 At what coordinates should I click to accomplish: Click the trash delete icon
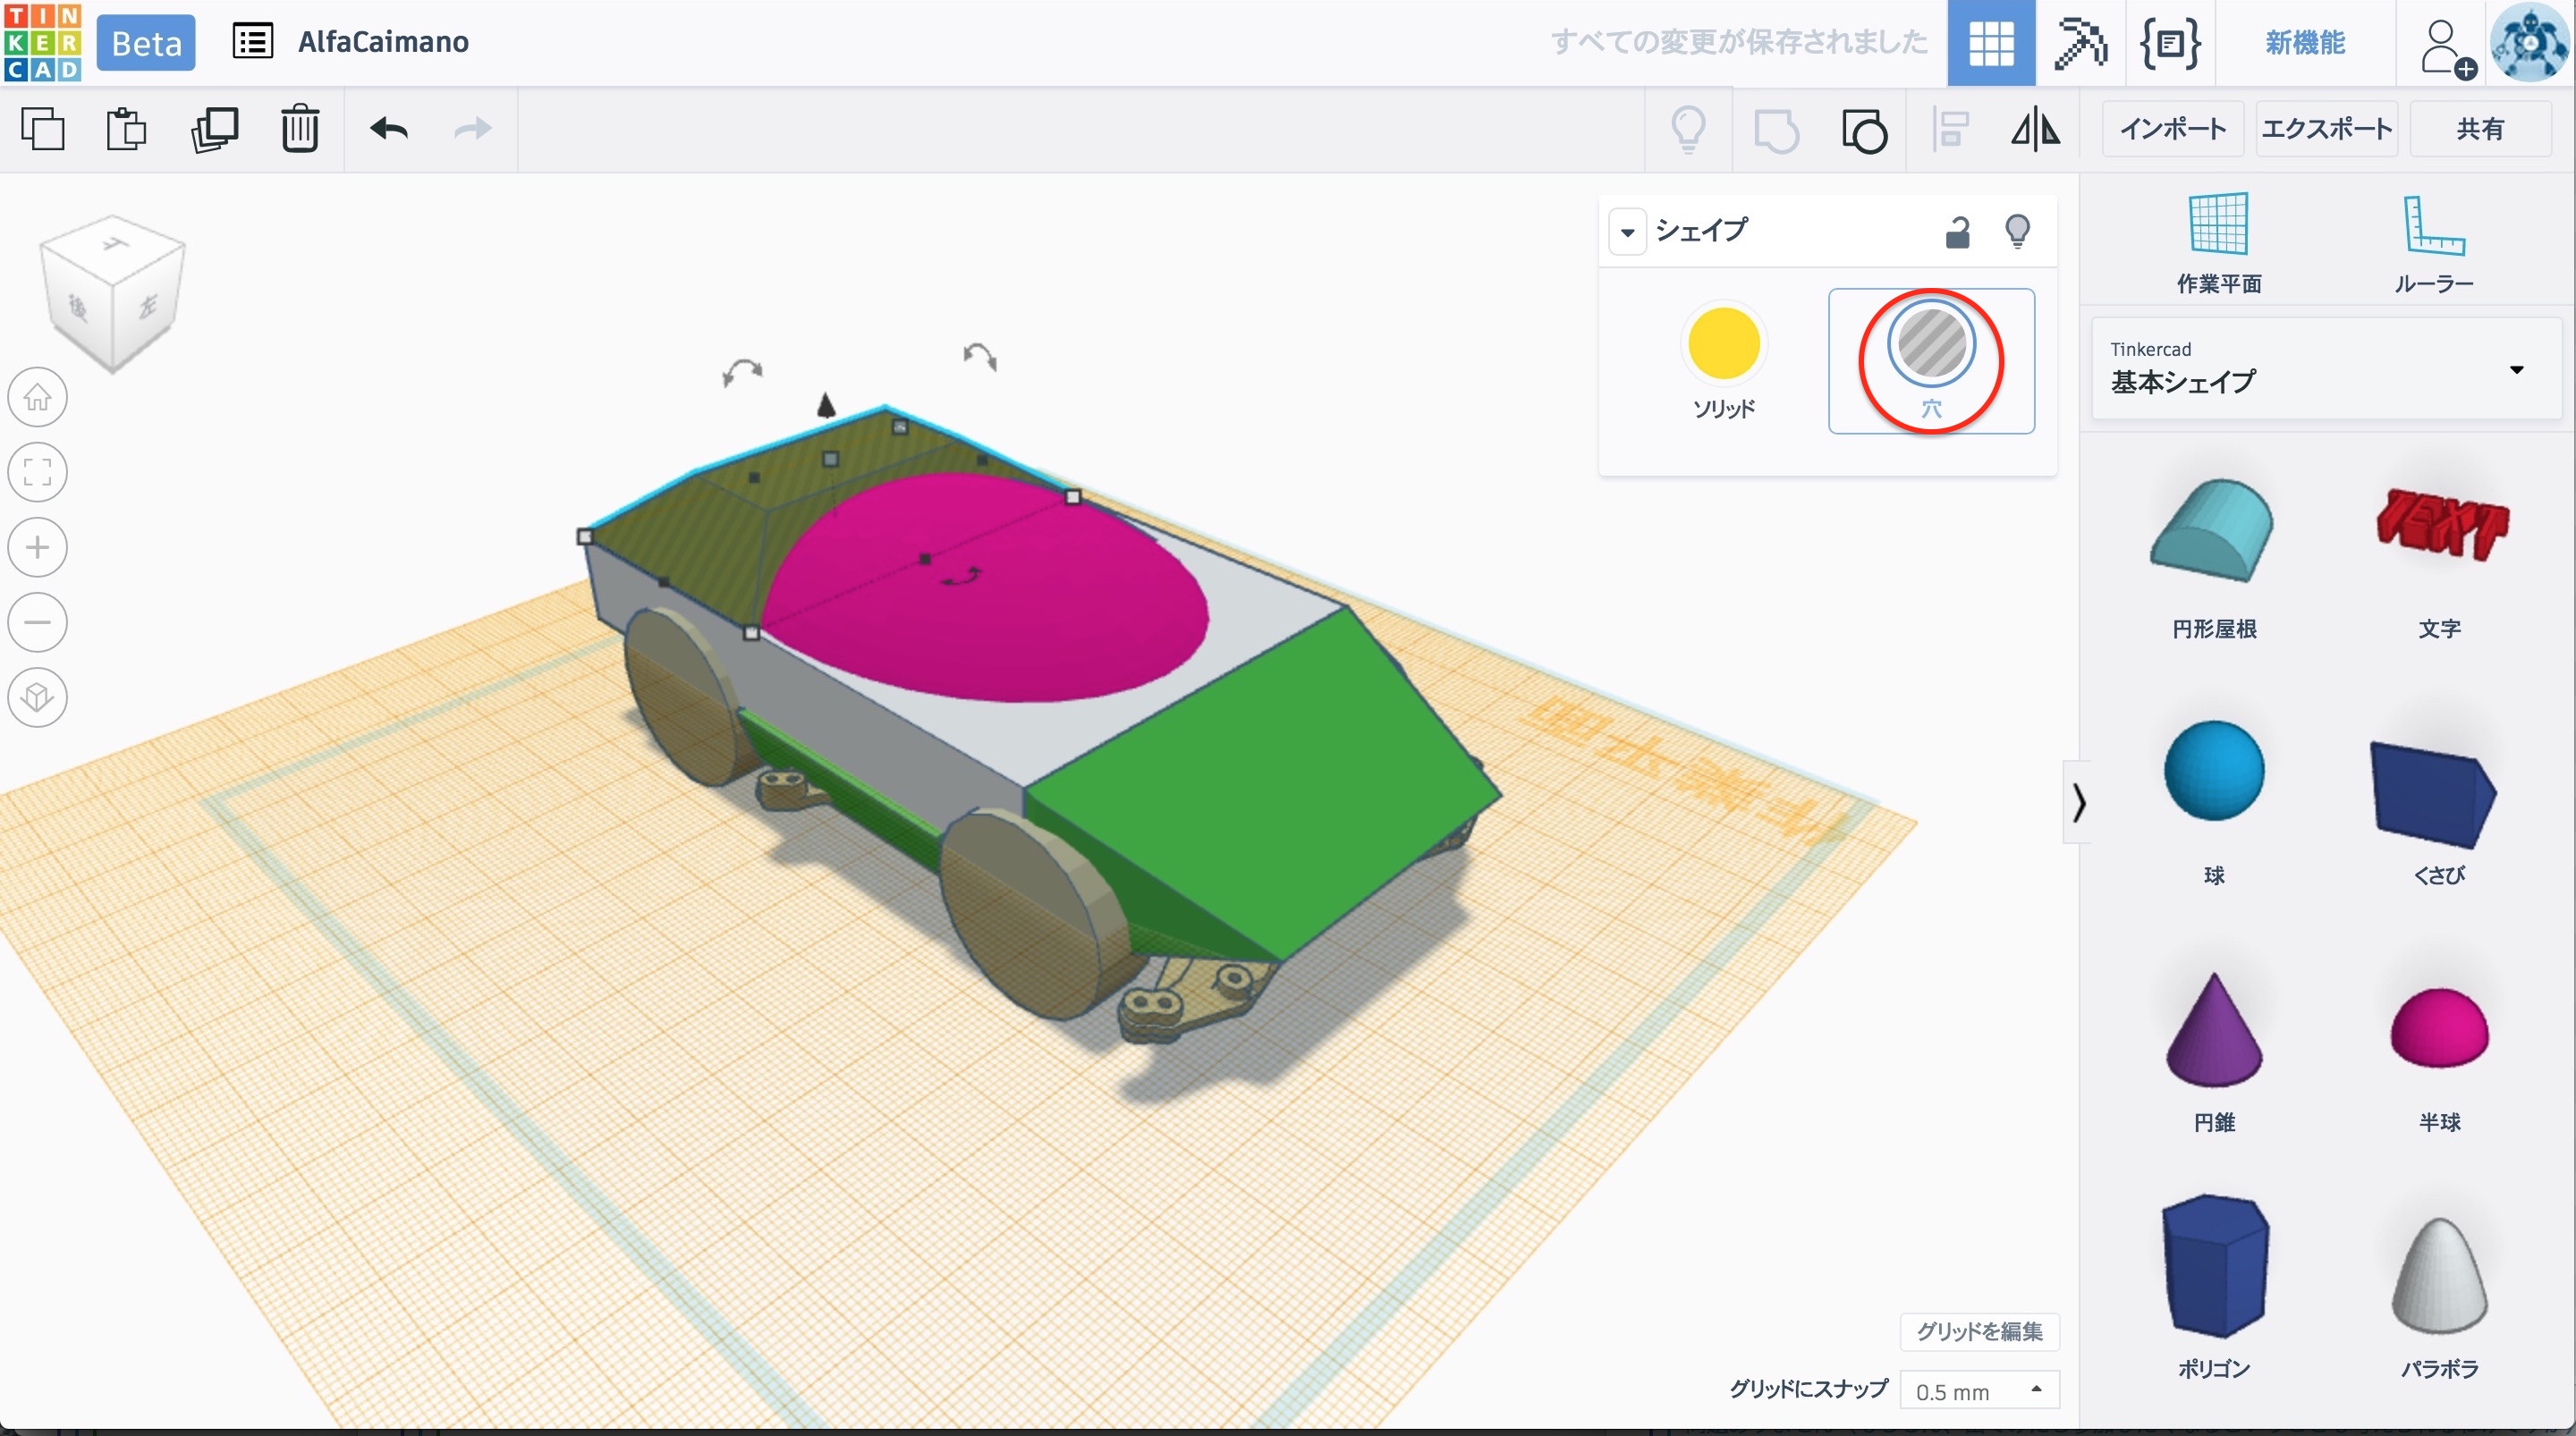pos(299,129)
